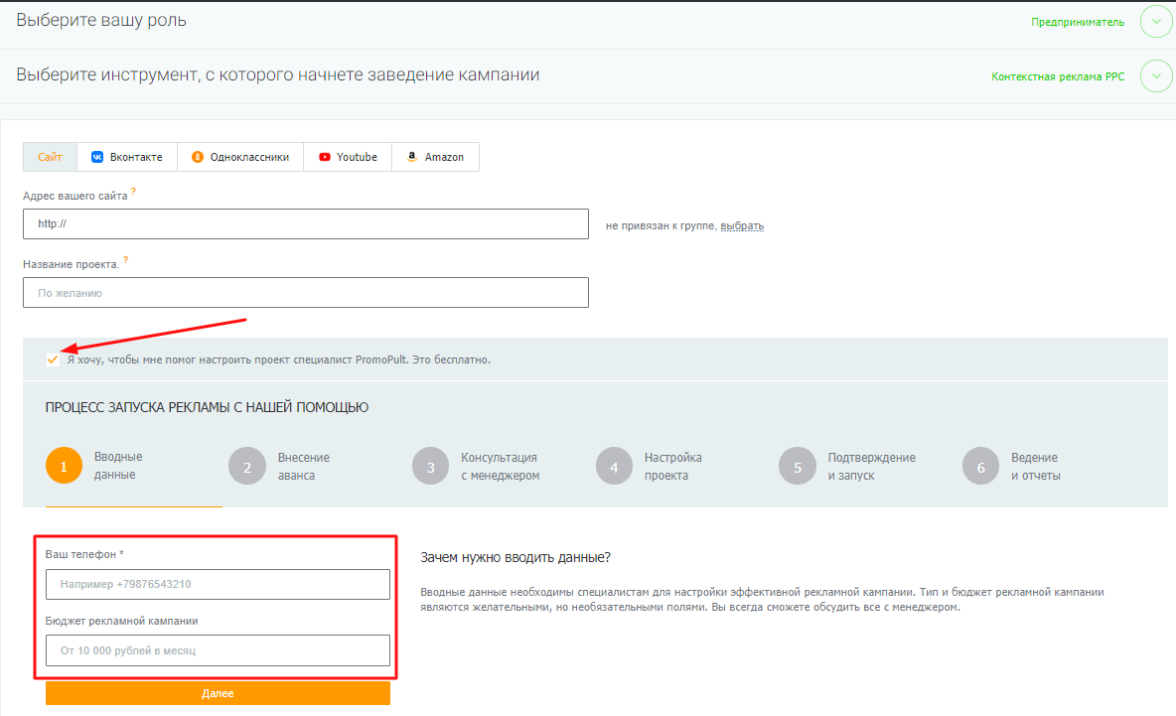This screenshot has height=716, width=1176.
Task: Click the site address 'http://' field
Action: [306, 224]
